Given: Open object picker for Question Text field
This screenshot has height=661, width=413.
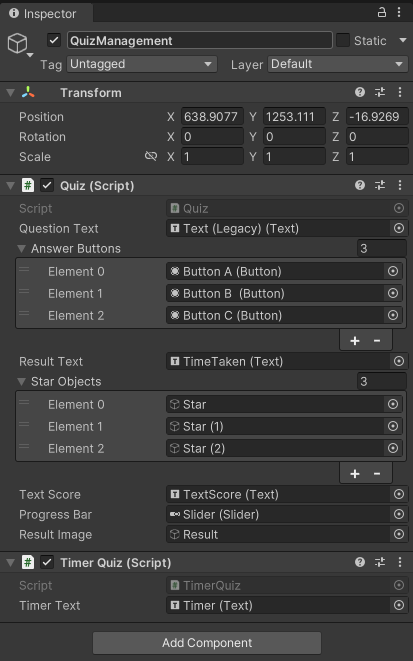Looking at the screenshot, I should 399,228.
